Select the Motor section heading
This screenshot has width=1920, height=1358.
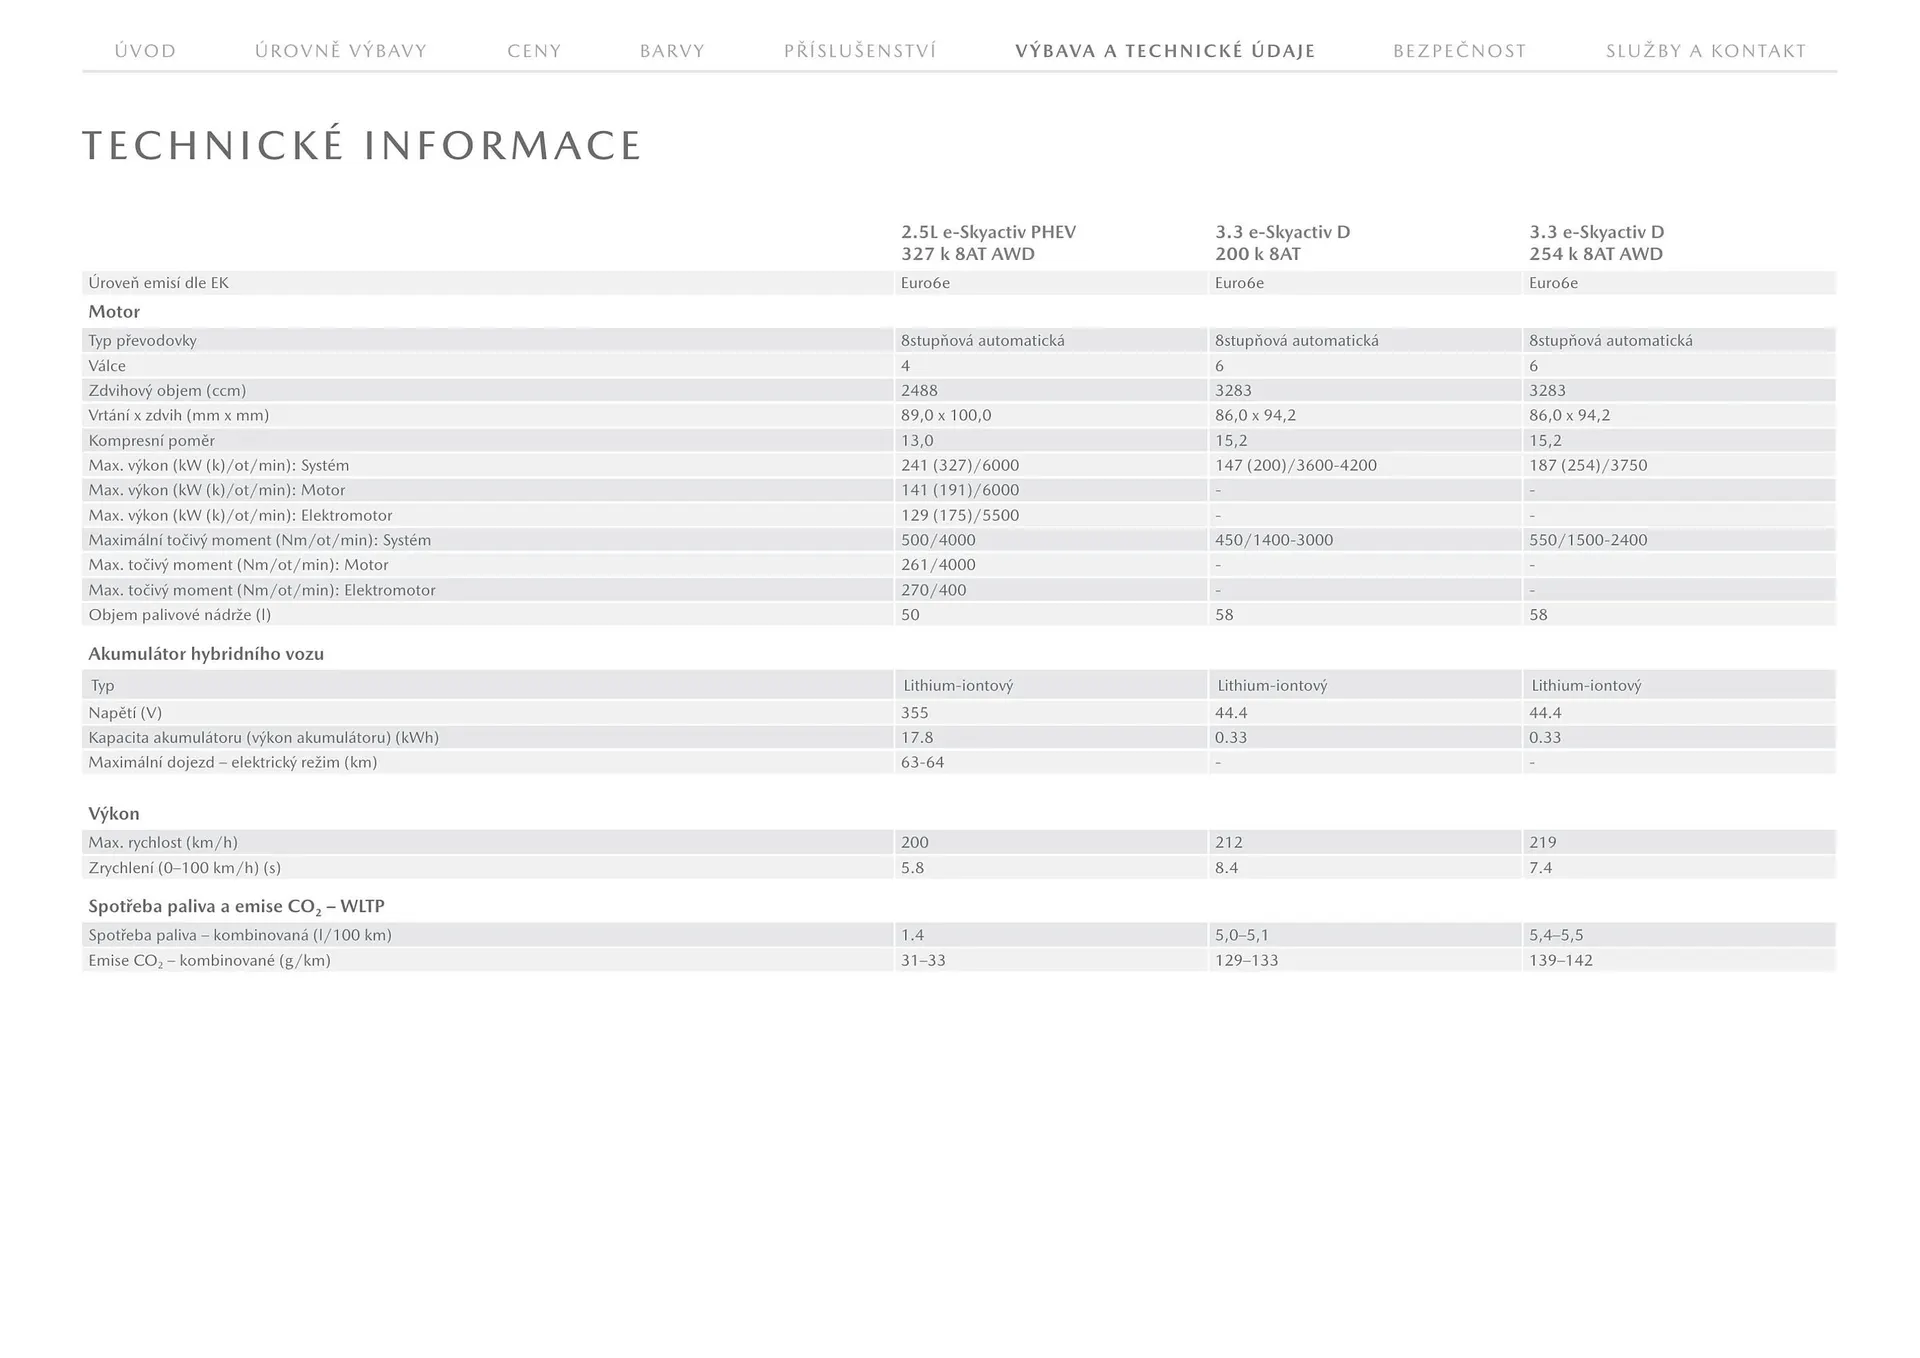pos(114,312)
